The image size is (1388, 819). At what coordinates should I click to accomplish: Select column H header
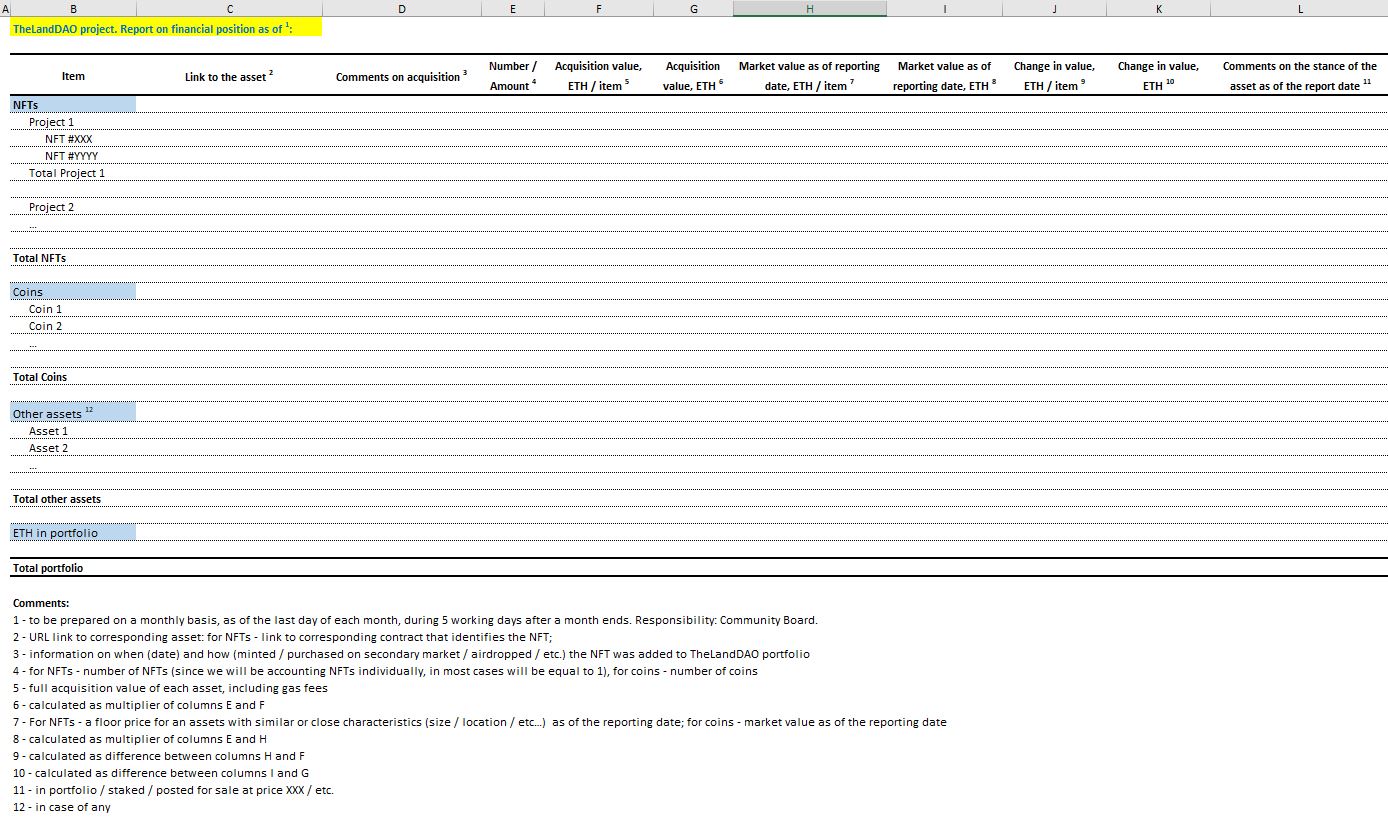(809, 9)
